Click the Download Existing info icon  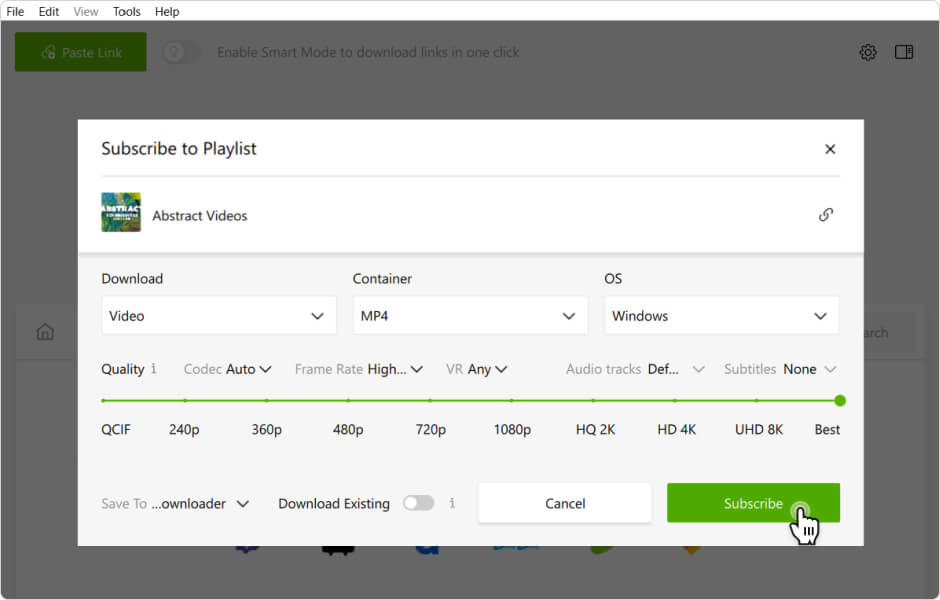tap(452, 503)
